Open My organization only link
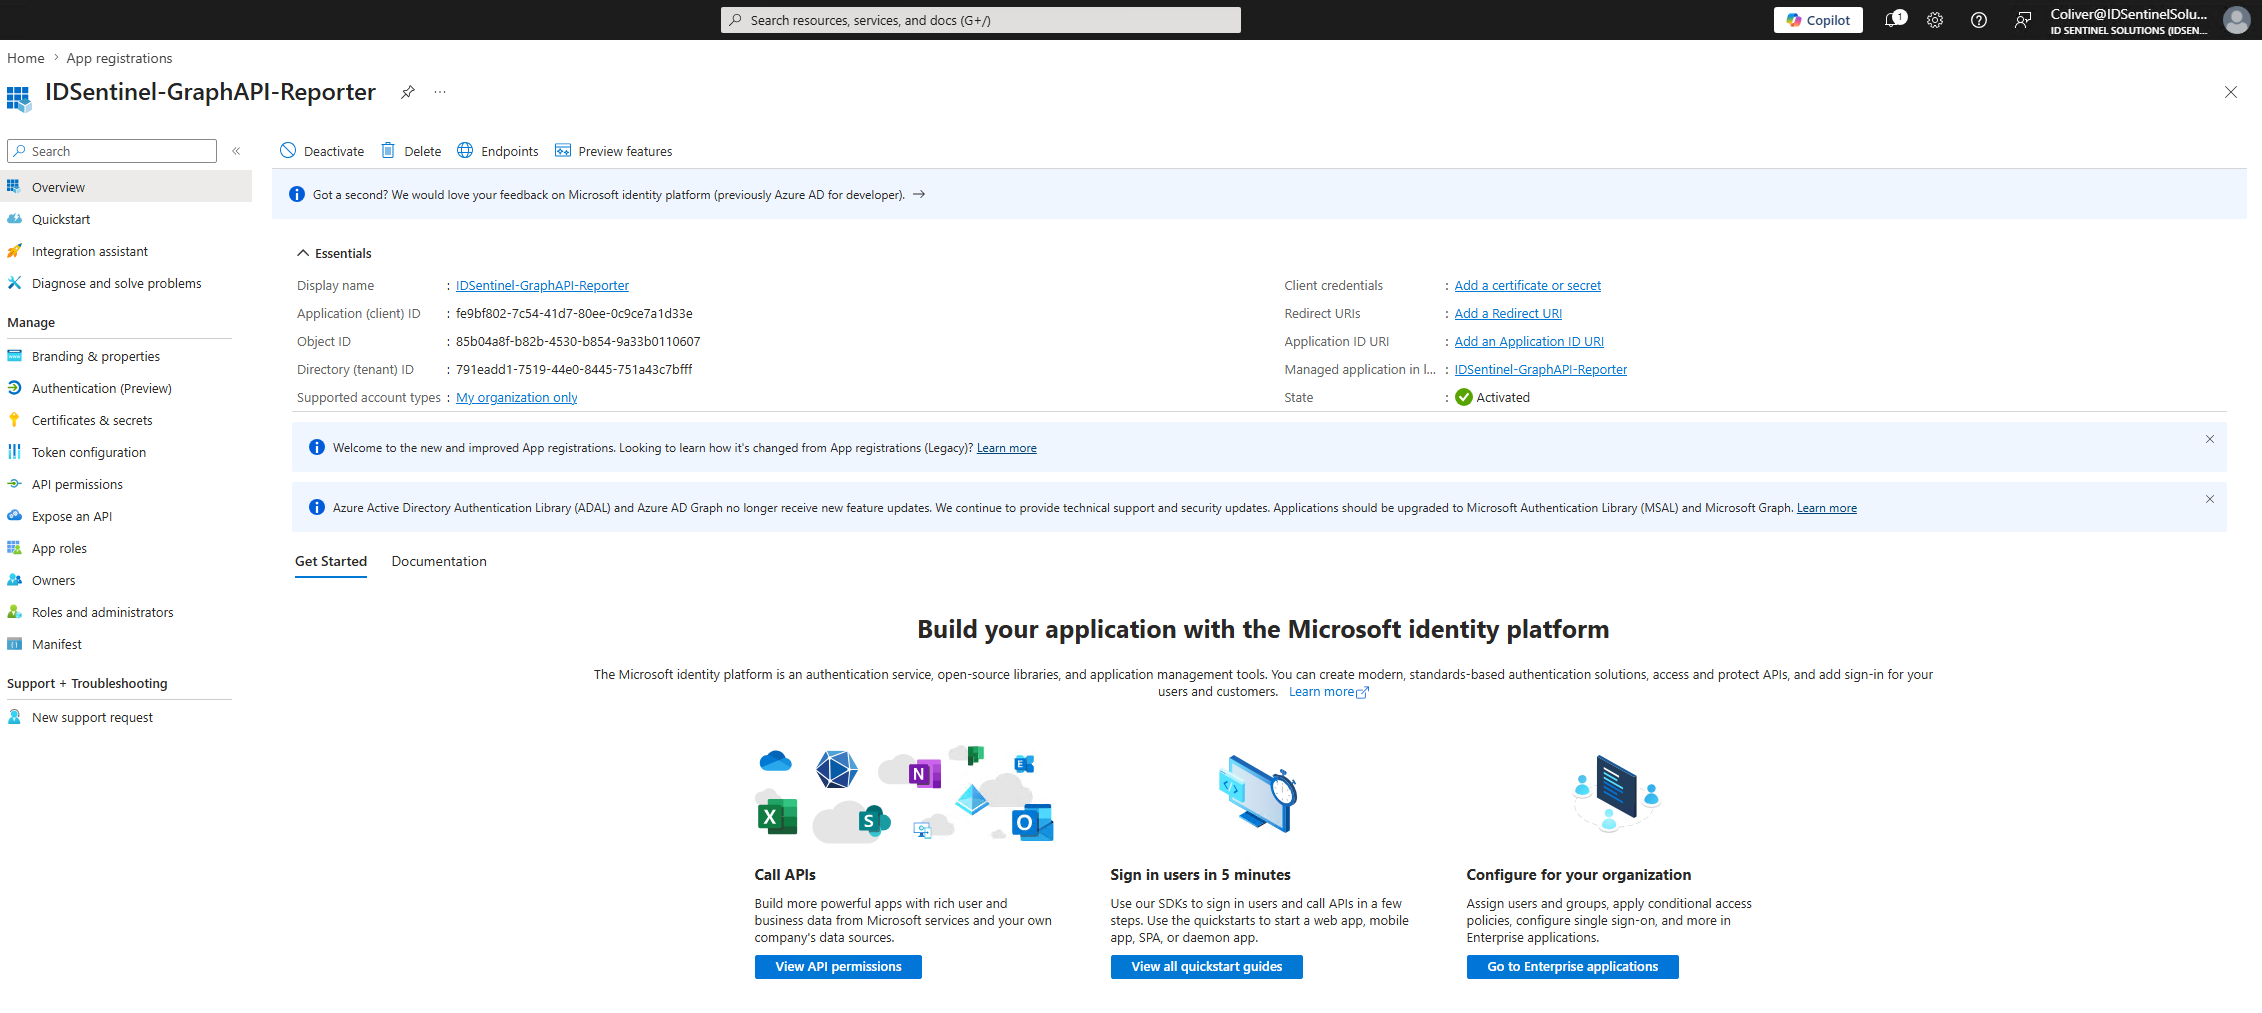 [517, 397]
